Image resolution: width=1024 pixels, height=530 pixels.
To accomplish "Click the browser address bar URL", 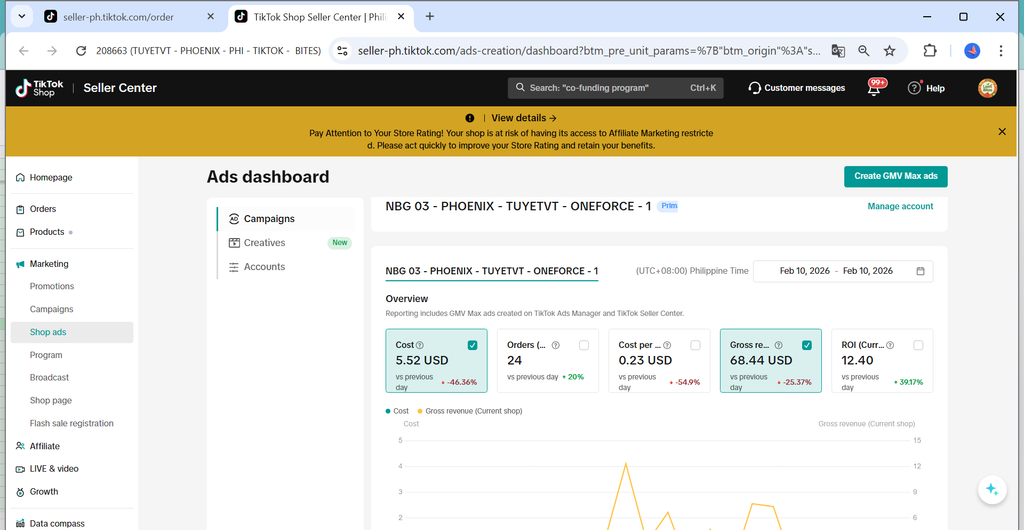I will (589, 51).
